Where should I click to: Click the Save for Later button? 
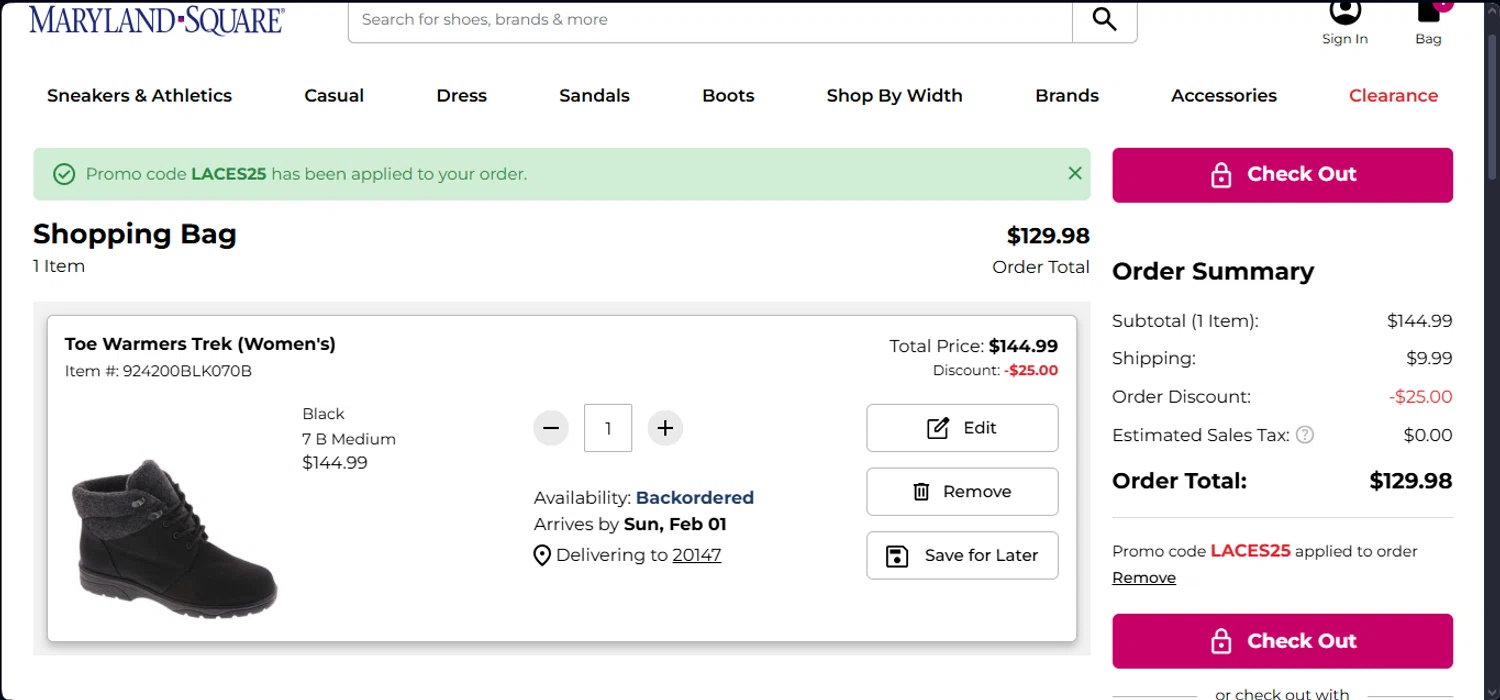pos(962,555)
